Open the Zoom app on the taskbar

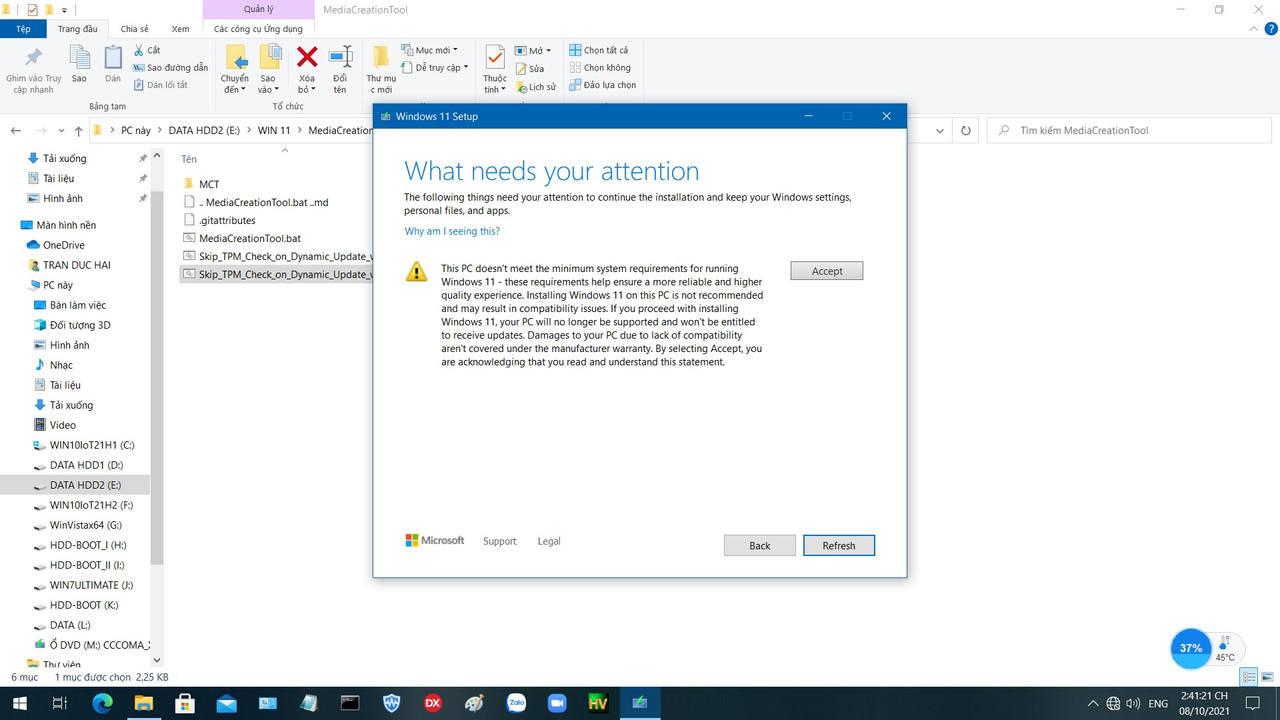557,703
